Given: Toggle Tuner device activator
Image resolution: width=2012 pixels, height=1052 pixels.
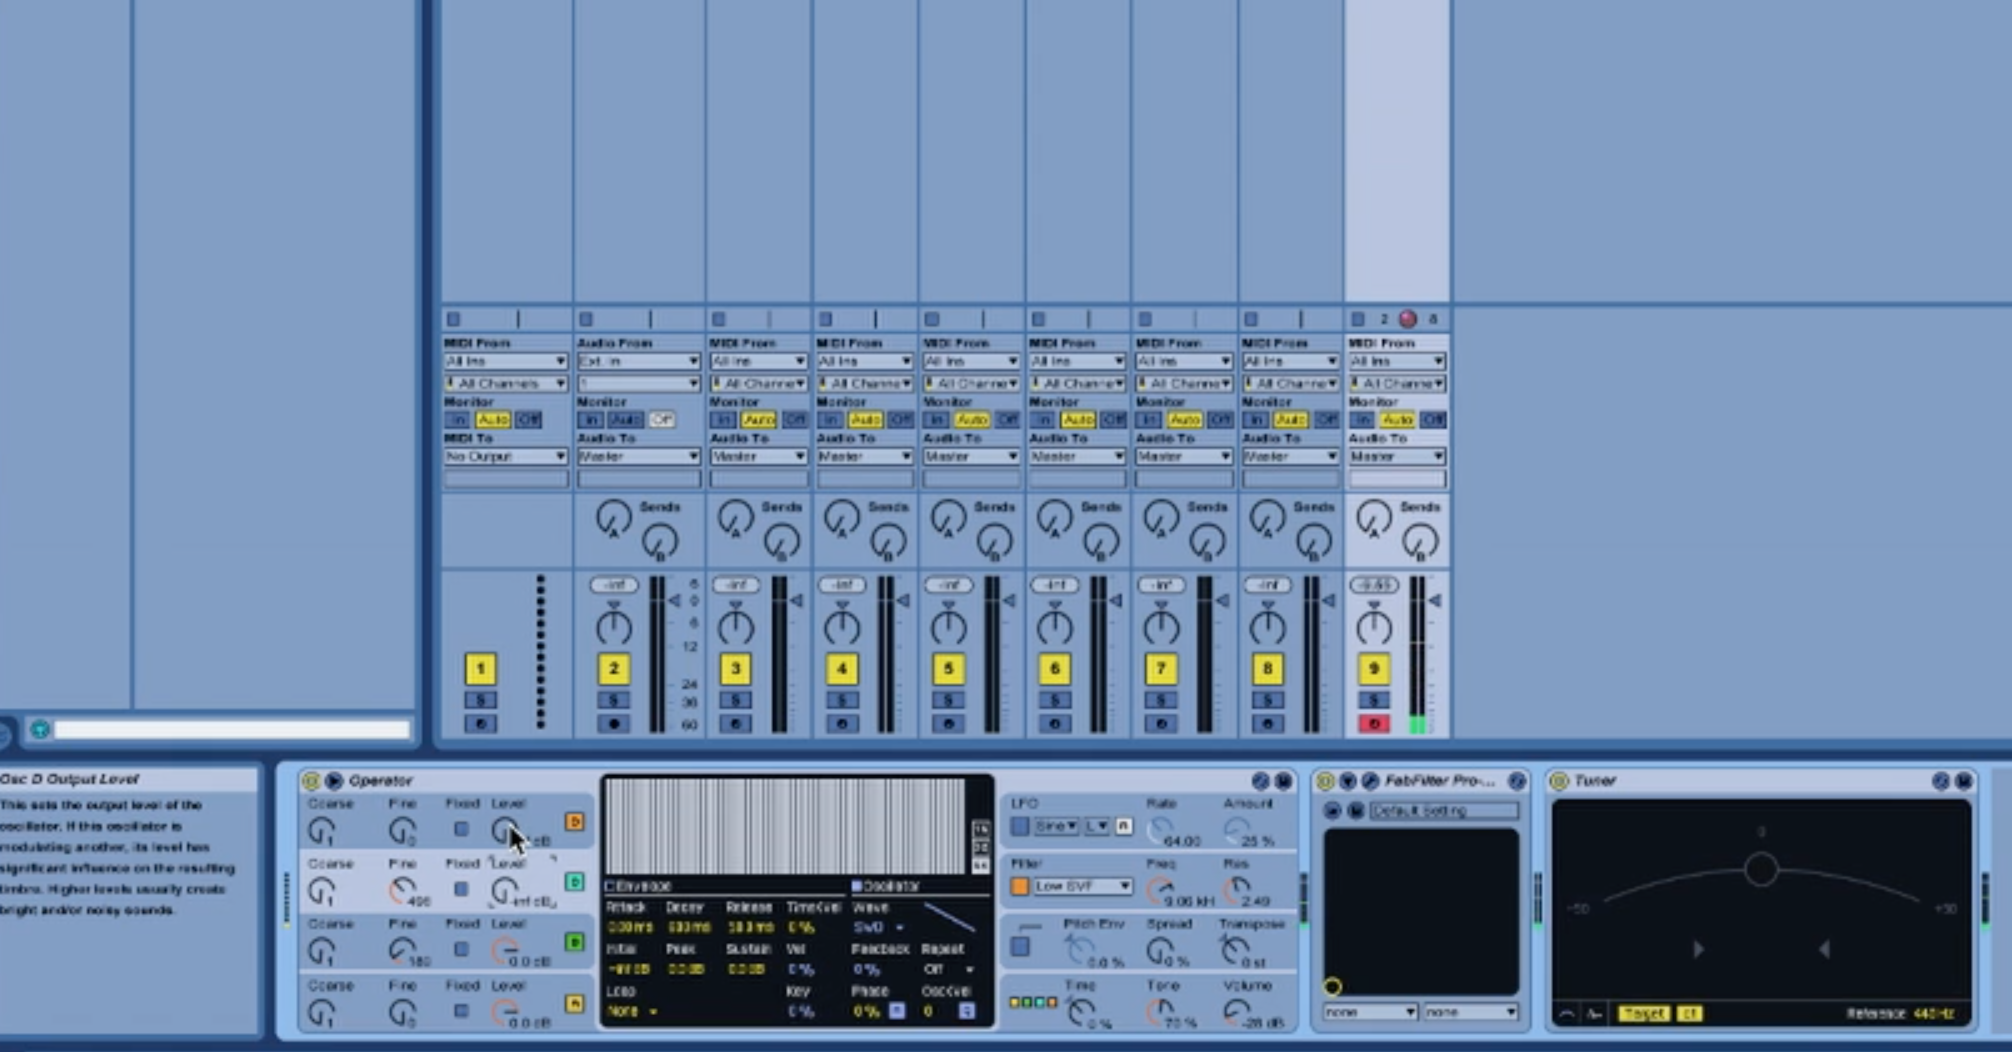Looking at the screenshot, I should [x=1559, y=781].
